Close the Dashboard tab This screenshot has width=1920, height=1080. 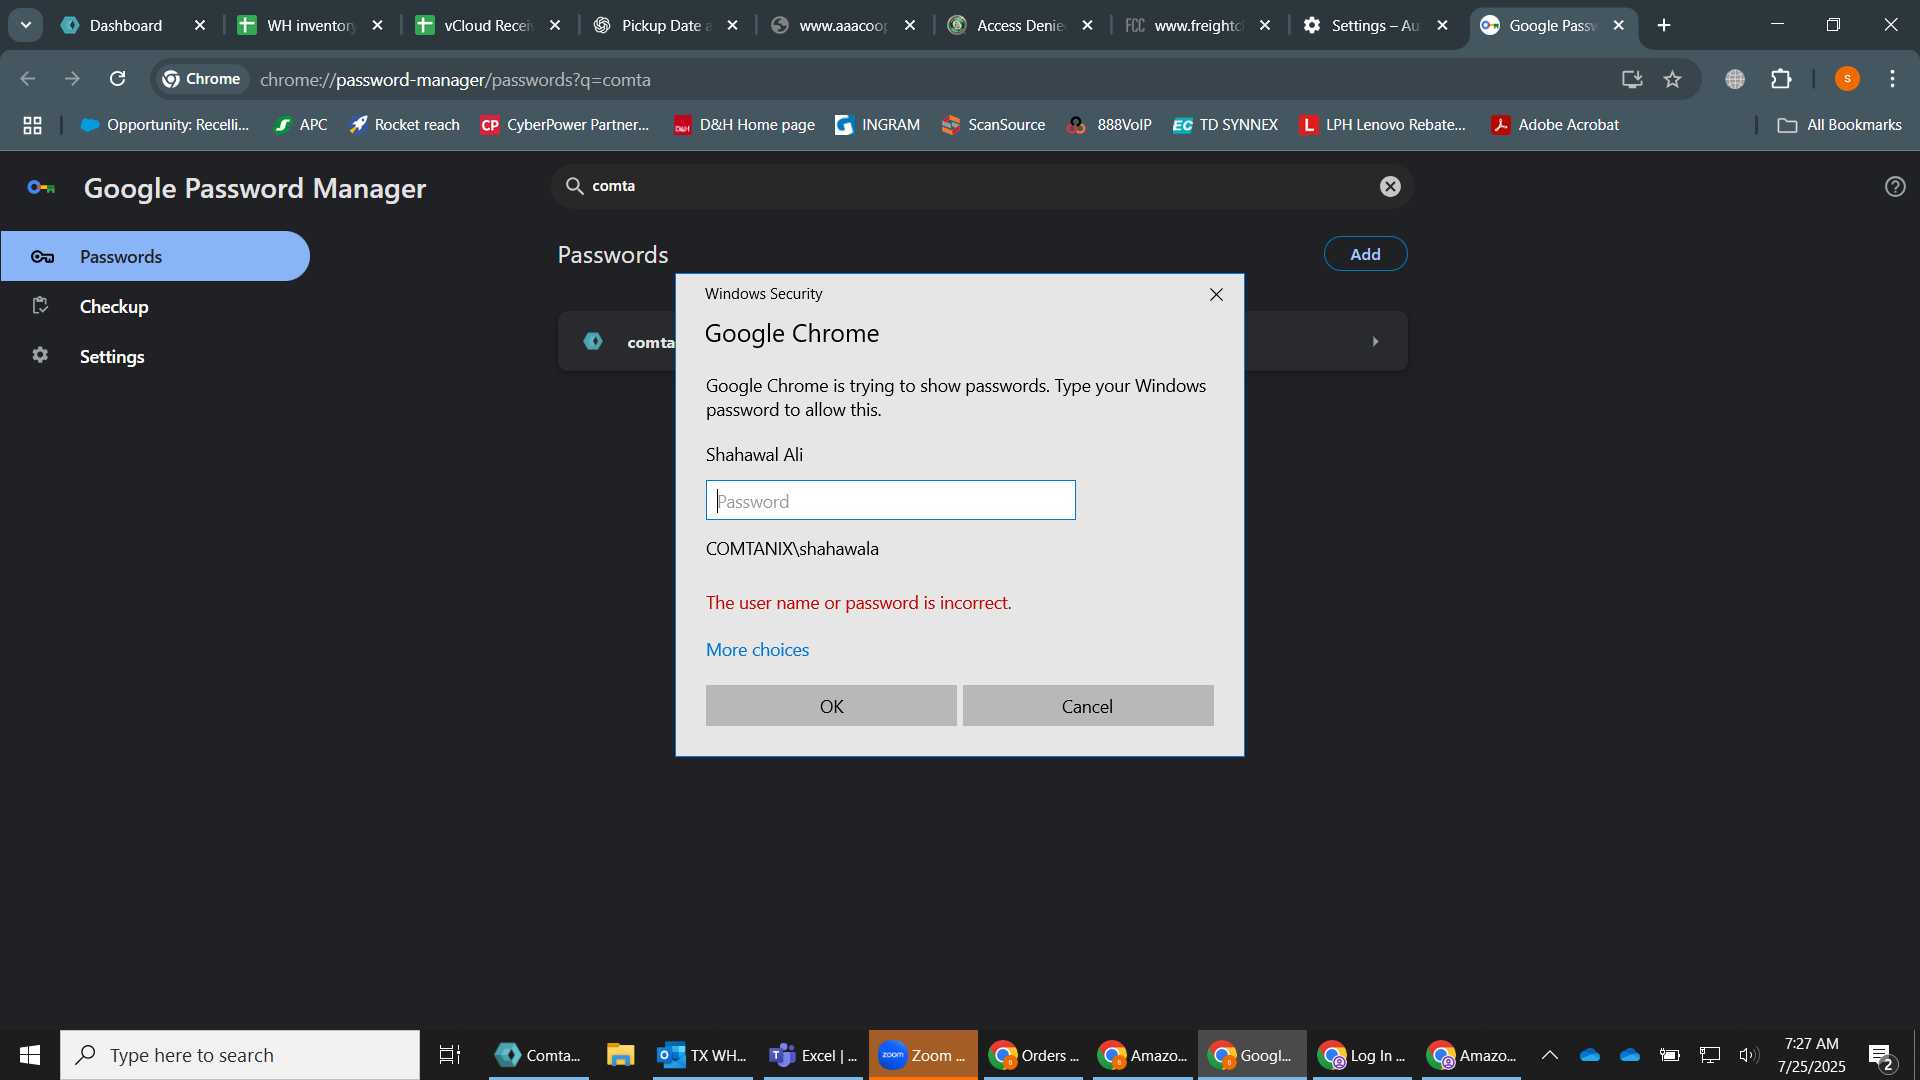[200, 25]
